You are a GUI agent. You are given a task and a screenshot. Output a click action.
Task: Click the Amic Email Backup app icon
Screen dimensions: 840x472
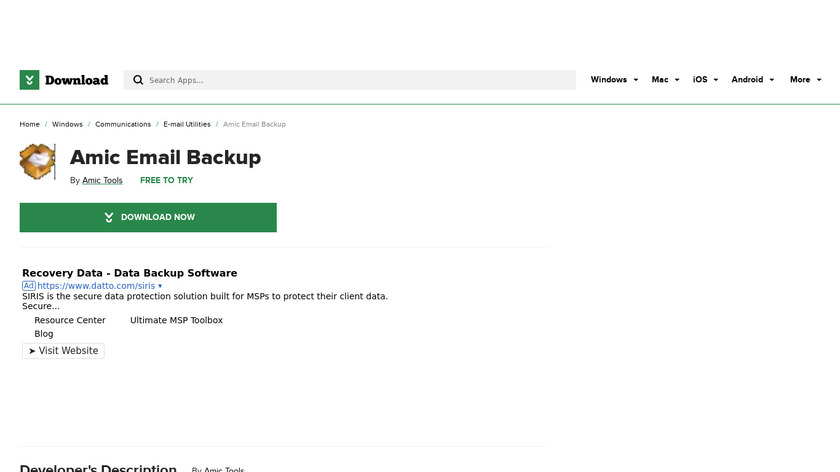pos(38,161)
